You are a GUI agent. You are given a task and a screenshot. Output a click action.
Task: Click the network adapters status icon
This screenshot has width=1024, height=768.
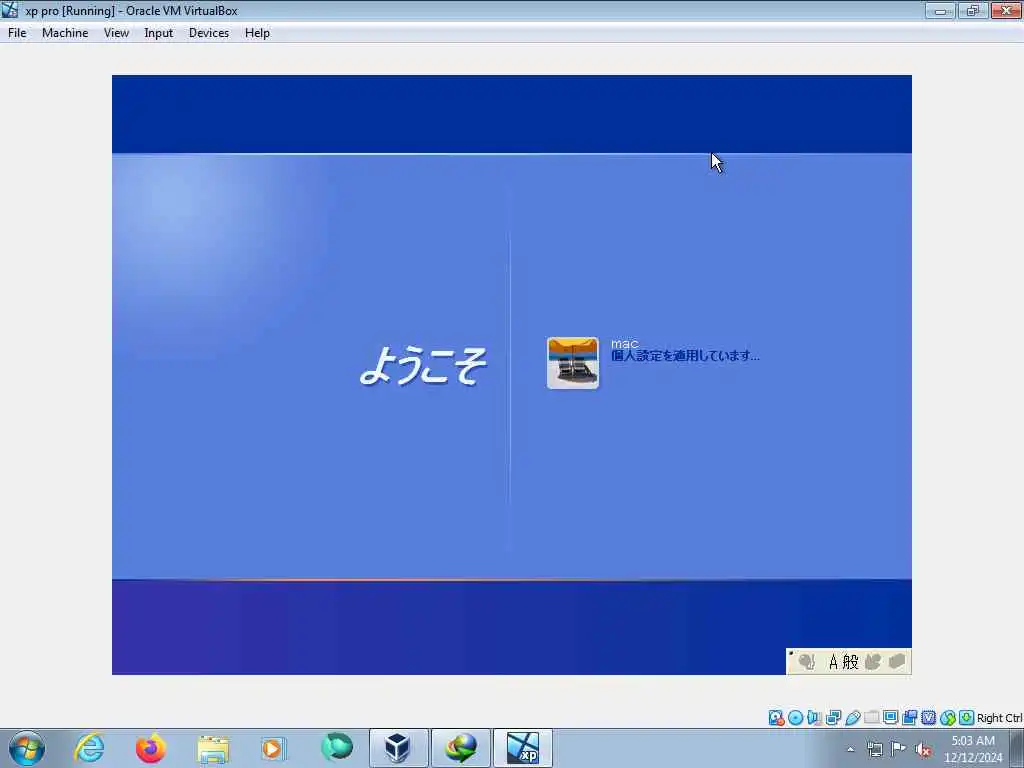pyautogui.click(x=833, y=718)
